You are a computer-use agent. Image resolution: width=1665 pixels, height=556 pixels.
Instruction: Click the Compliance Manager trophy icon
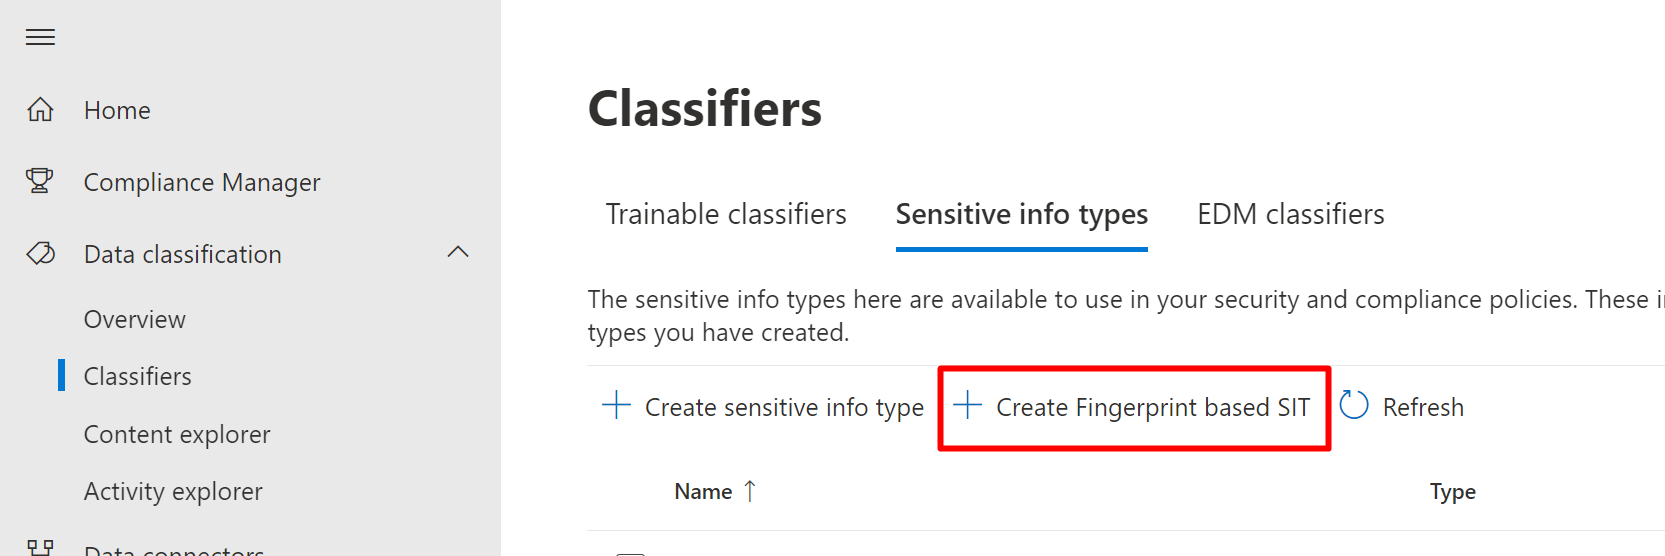pyautogui.click(x=40, y=181)
